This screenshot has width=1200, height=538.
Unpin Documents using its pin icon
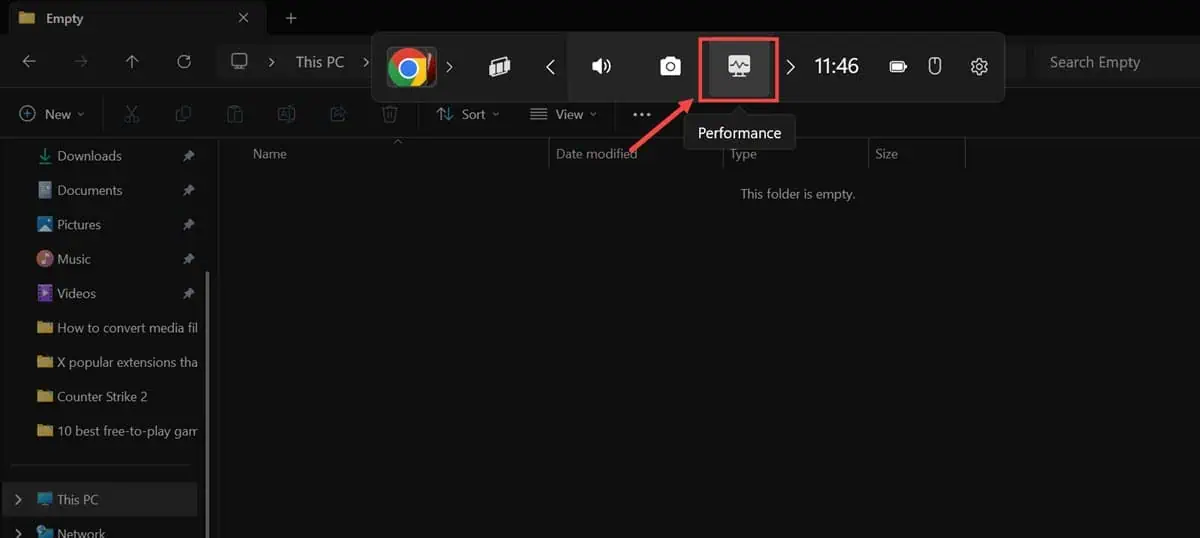click(x=188, y=190)
